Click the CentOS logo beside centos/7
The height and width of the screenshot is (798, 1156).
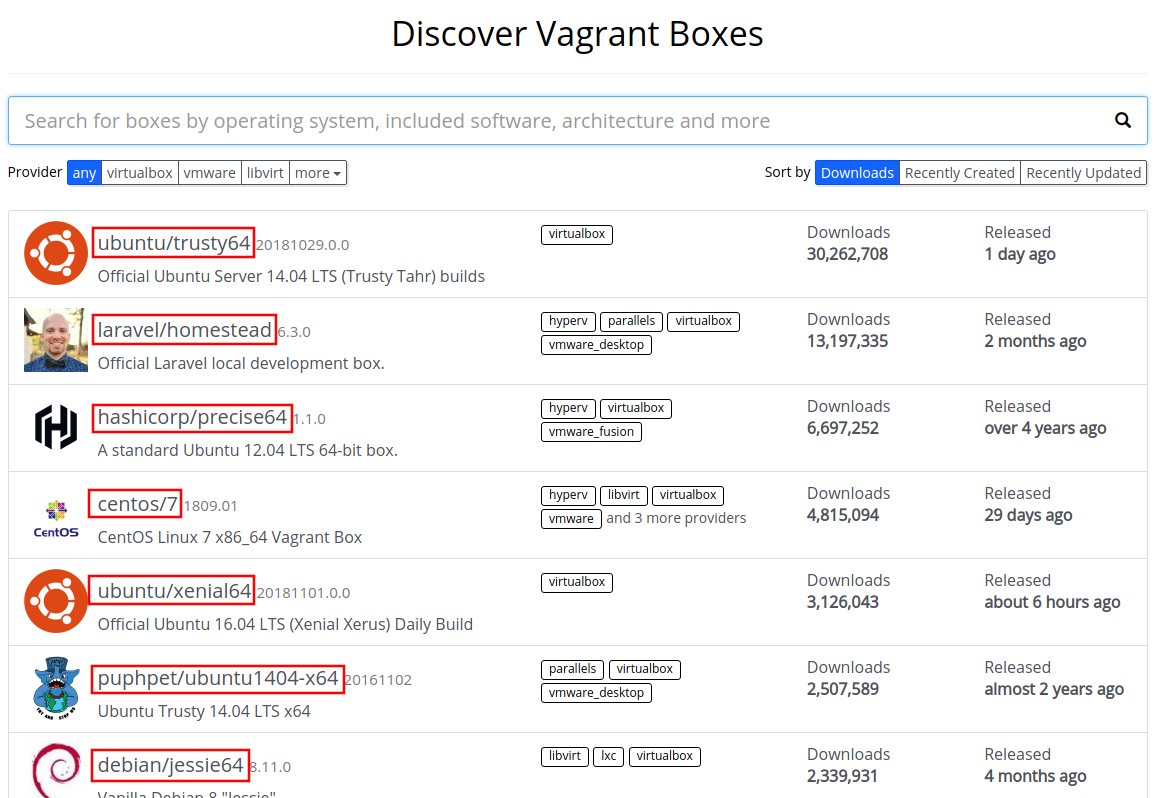click(x=56, y=518)
